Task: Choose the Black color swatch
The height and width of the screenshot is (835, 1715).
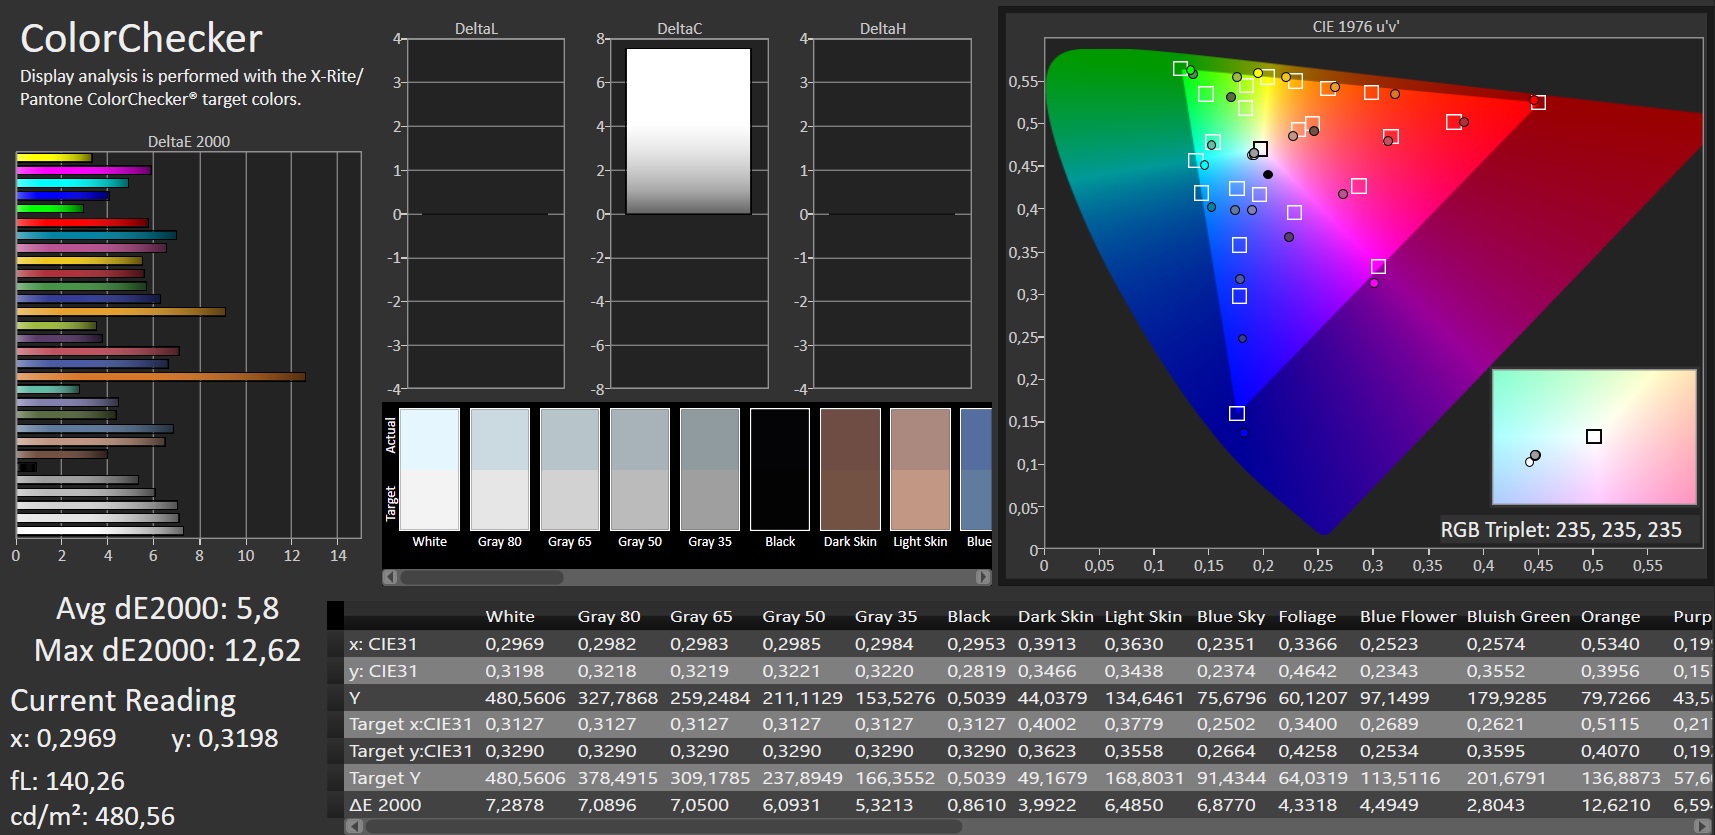Action: pyautogui.click(x=779, y=469)
